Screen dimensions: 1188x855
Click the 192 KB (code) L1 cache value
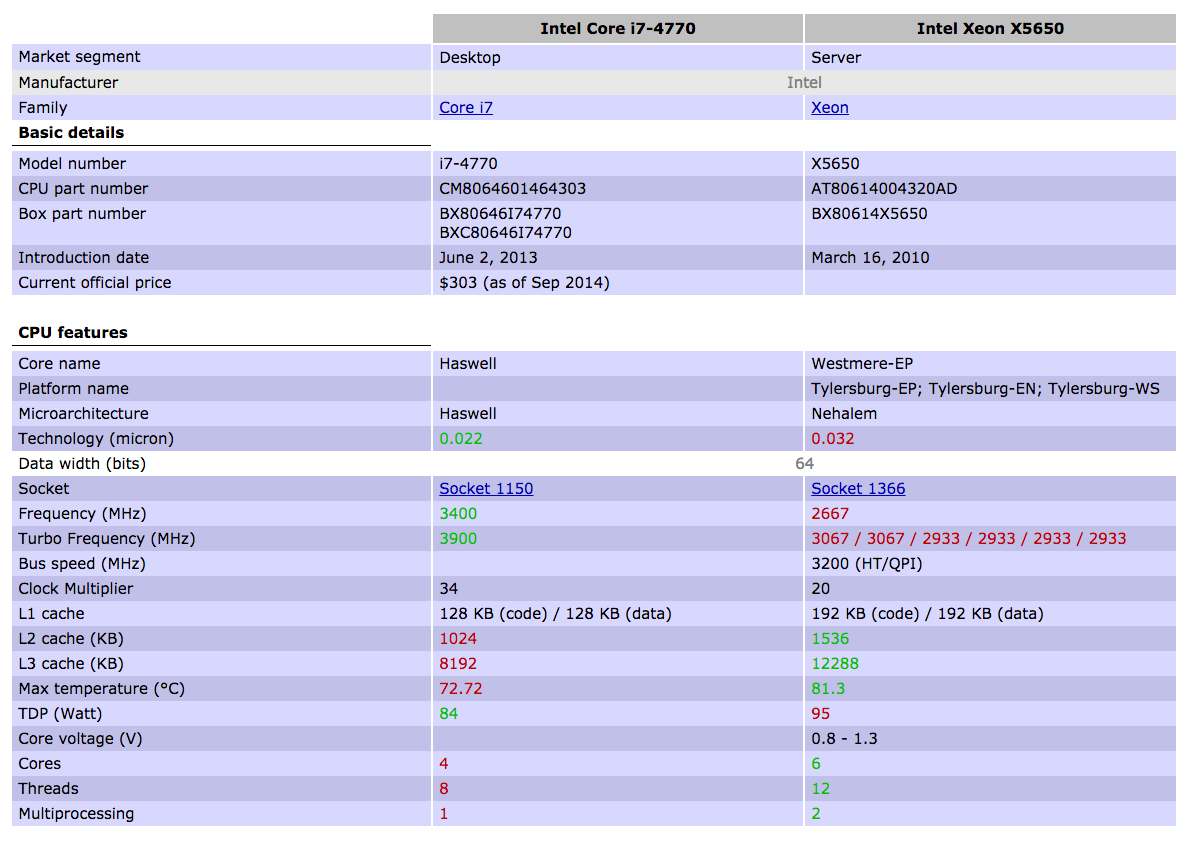927,614
